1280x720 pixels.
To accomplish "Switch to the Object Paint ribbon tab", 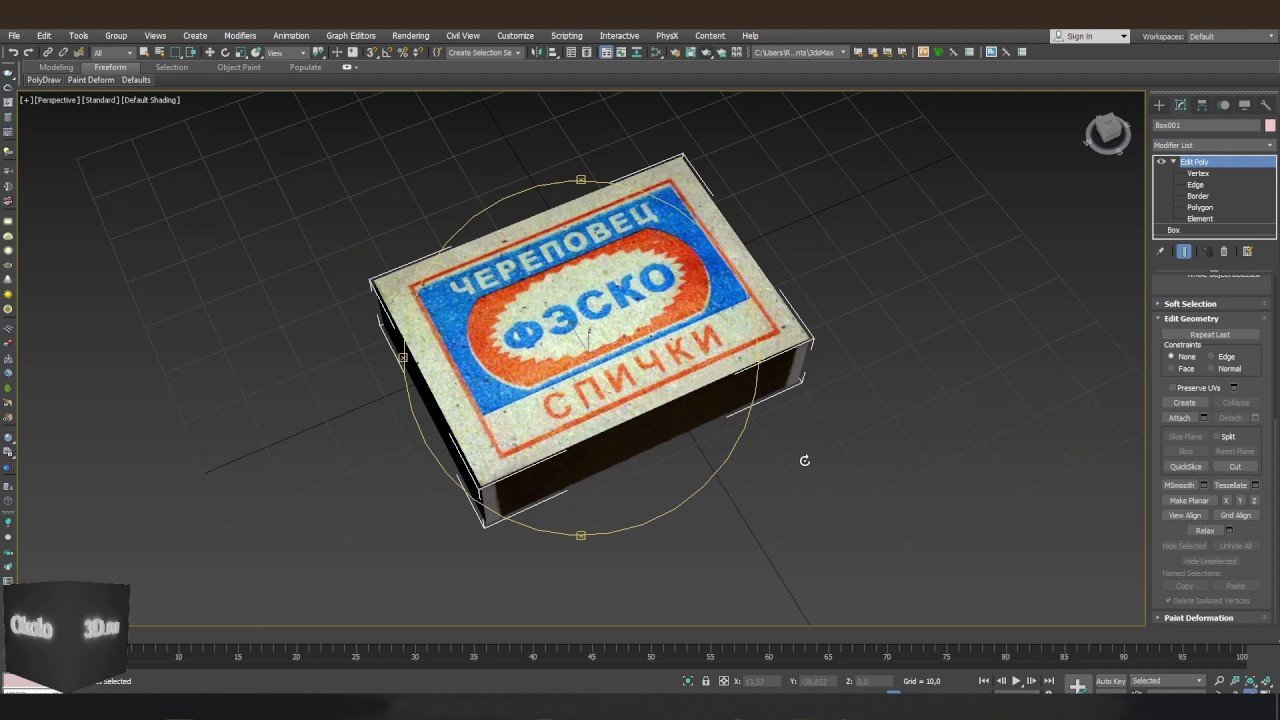I will point(239,67).
